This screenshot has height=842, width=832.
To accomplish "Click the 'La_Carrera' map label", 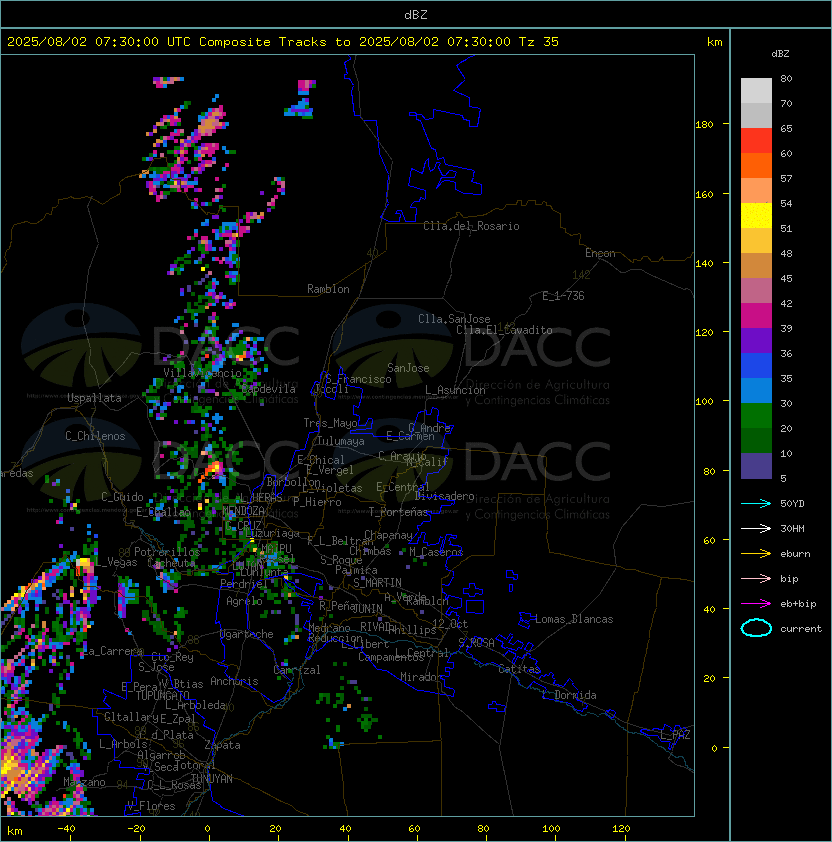I will coord(113,651).
